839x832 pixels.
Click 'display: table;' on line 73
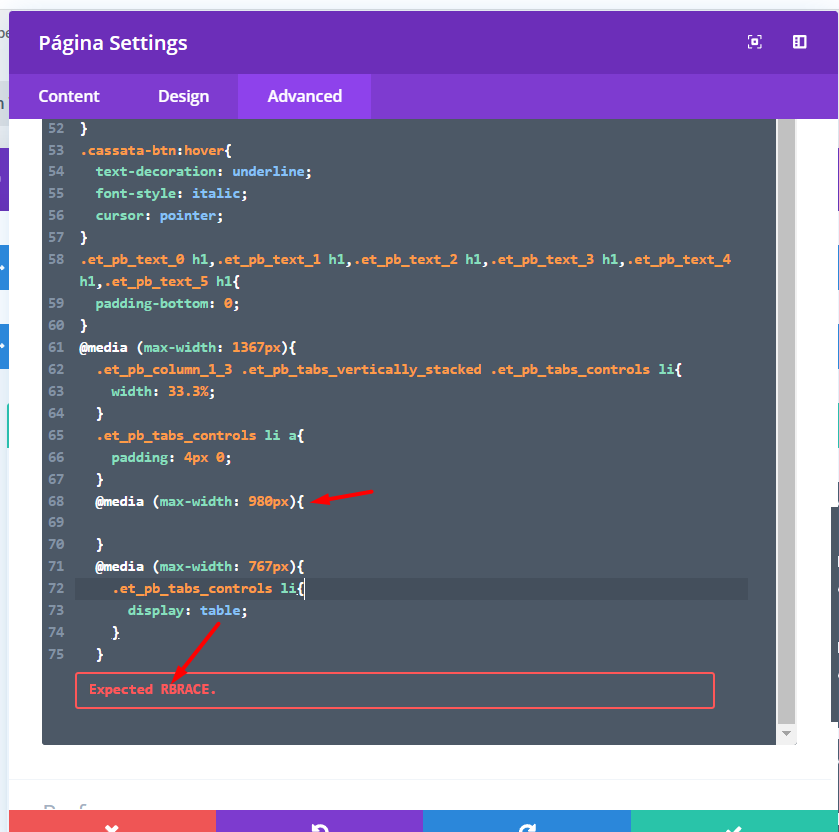(187, 610)
